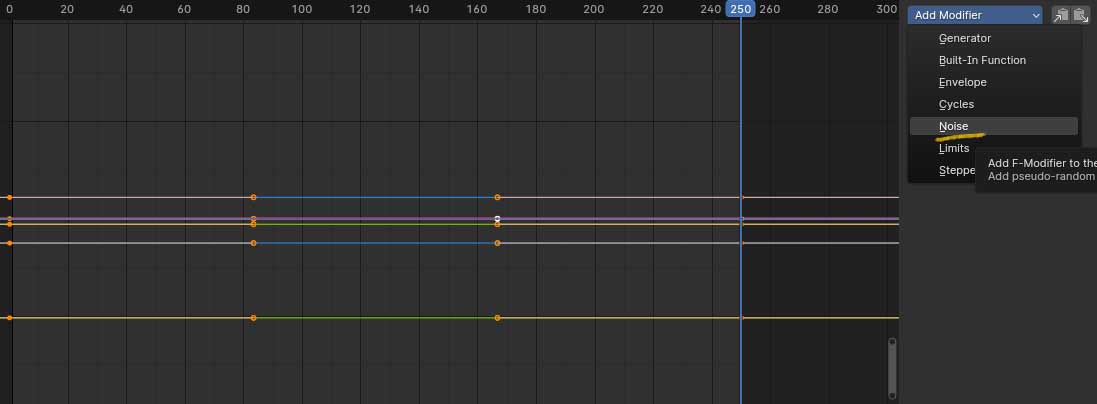
Task: Add the Noise F-Modifier
Action: [953, 126]
